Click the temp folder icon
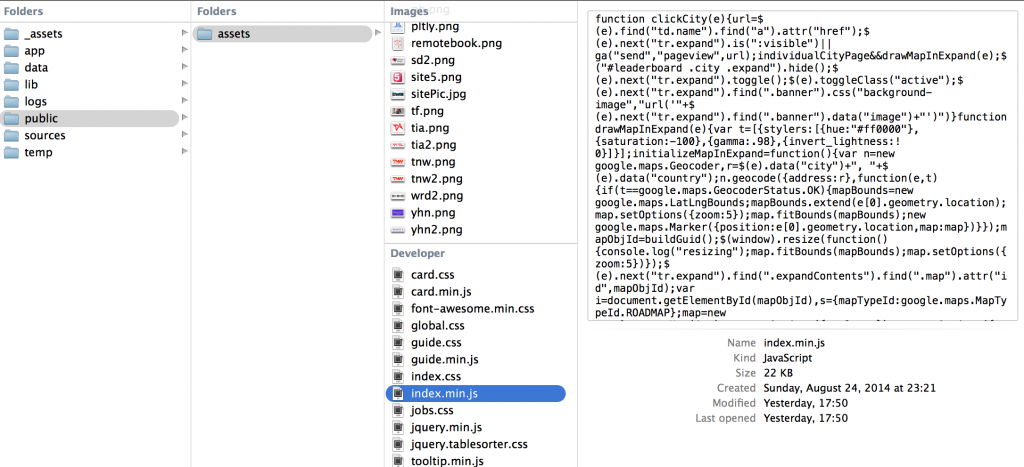 tap(12, 152)
